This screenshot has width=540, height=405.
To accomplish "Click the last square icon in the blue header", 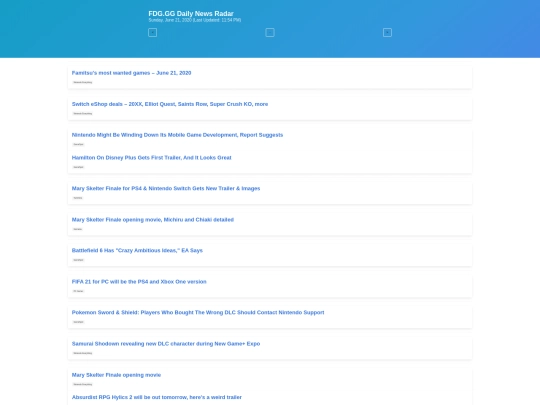I will [x=387, y=33].
